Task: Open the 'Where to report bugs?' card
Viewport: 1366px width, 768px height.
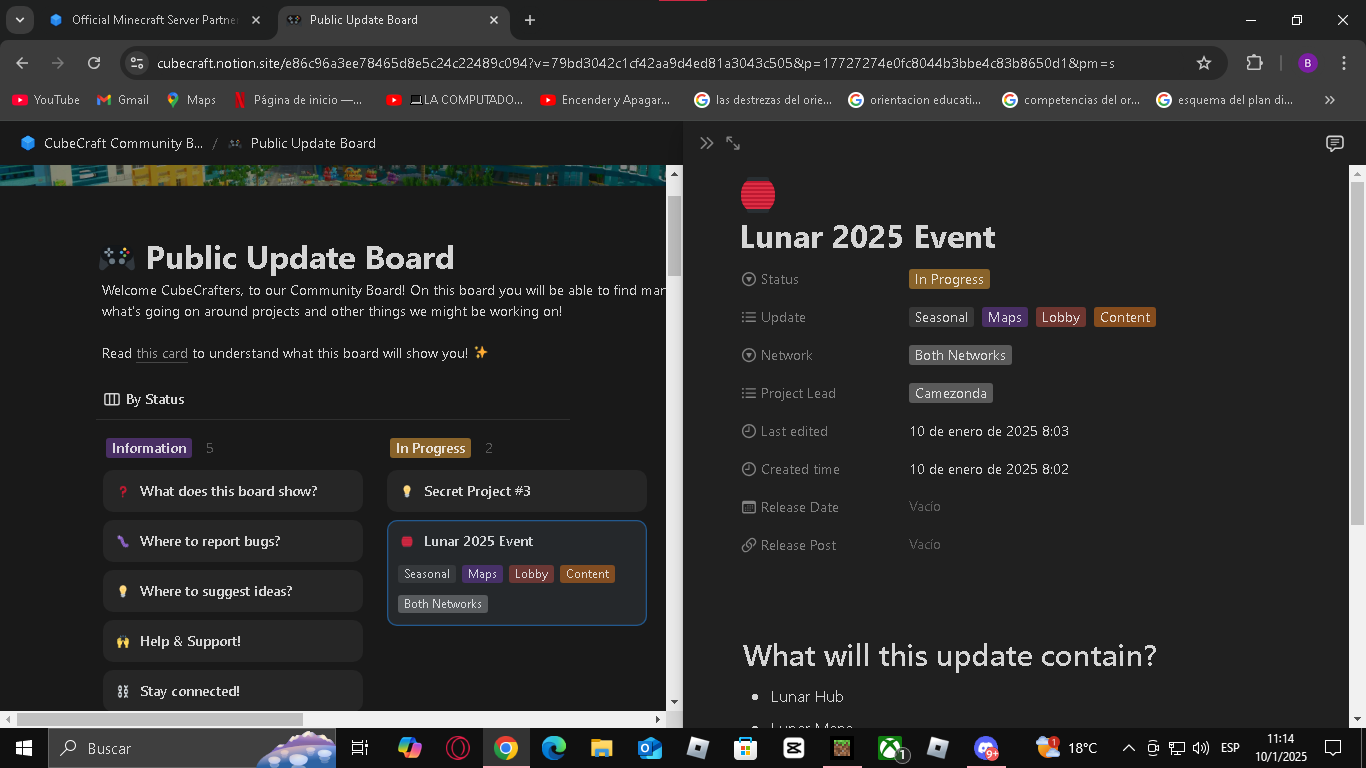Action: 233,541
